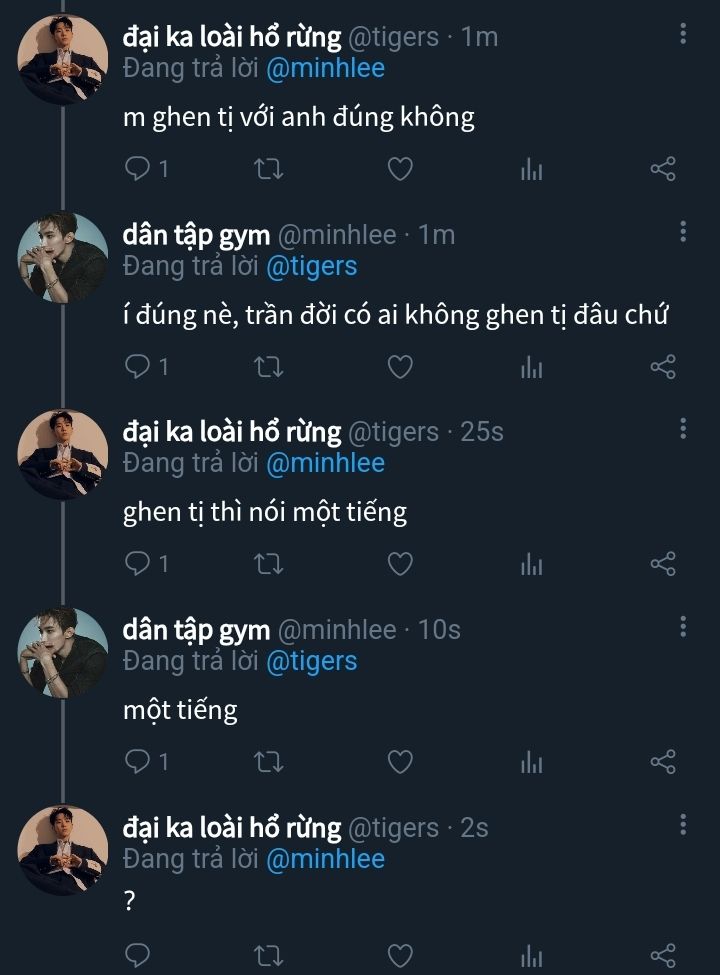Open more options for the "?" tweet
The height and width of the screenshot is (975, 720).
point(683,825)
